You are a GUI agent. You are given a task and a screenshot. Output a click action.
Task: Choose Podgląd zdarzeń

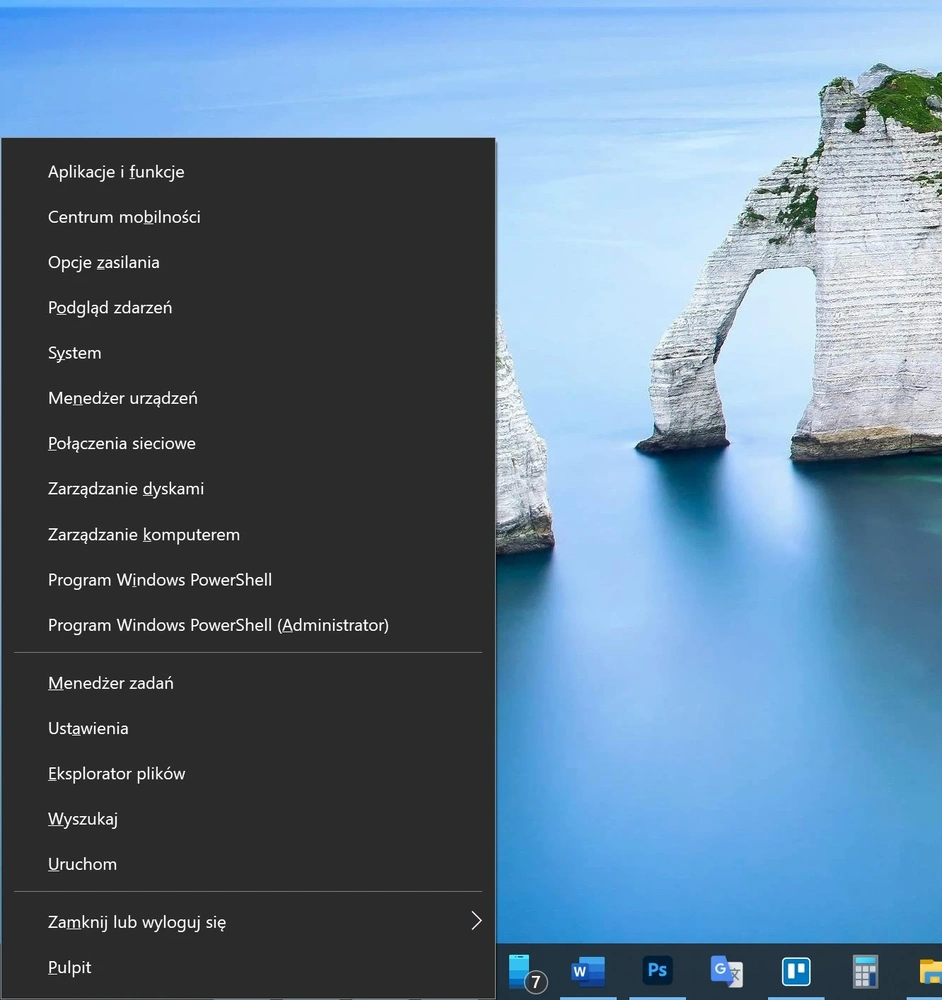click(248, 307)
